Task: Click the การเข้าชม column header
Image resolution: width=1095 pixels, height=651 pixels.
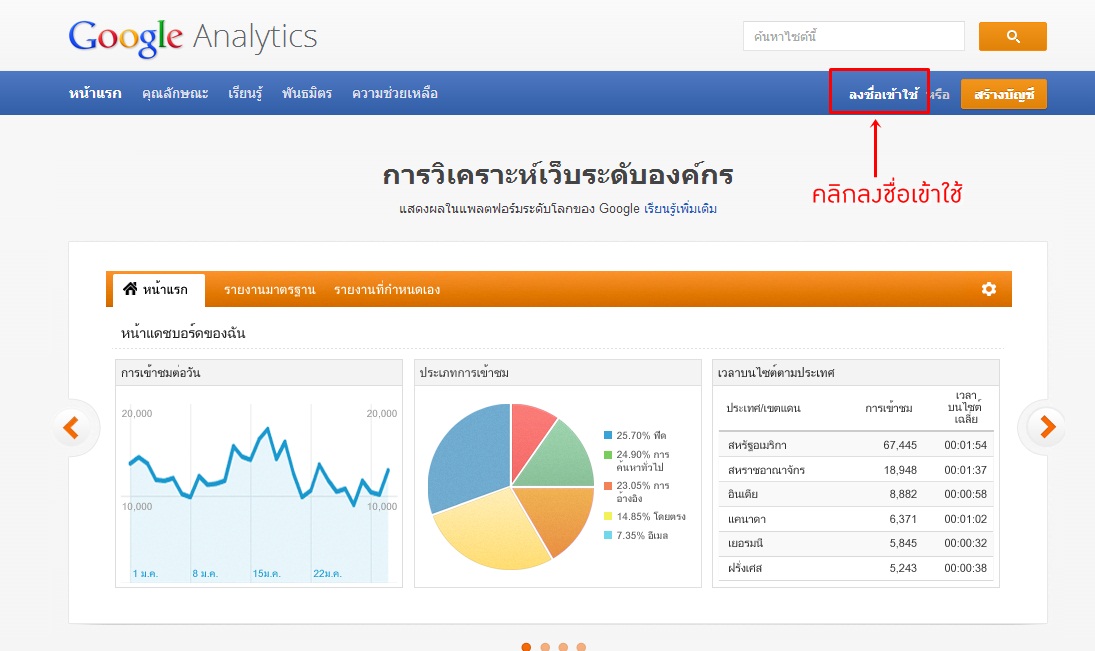Action: coord(888,408)
